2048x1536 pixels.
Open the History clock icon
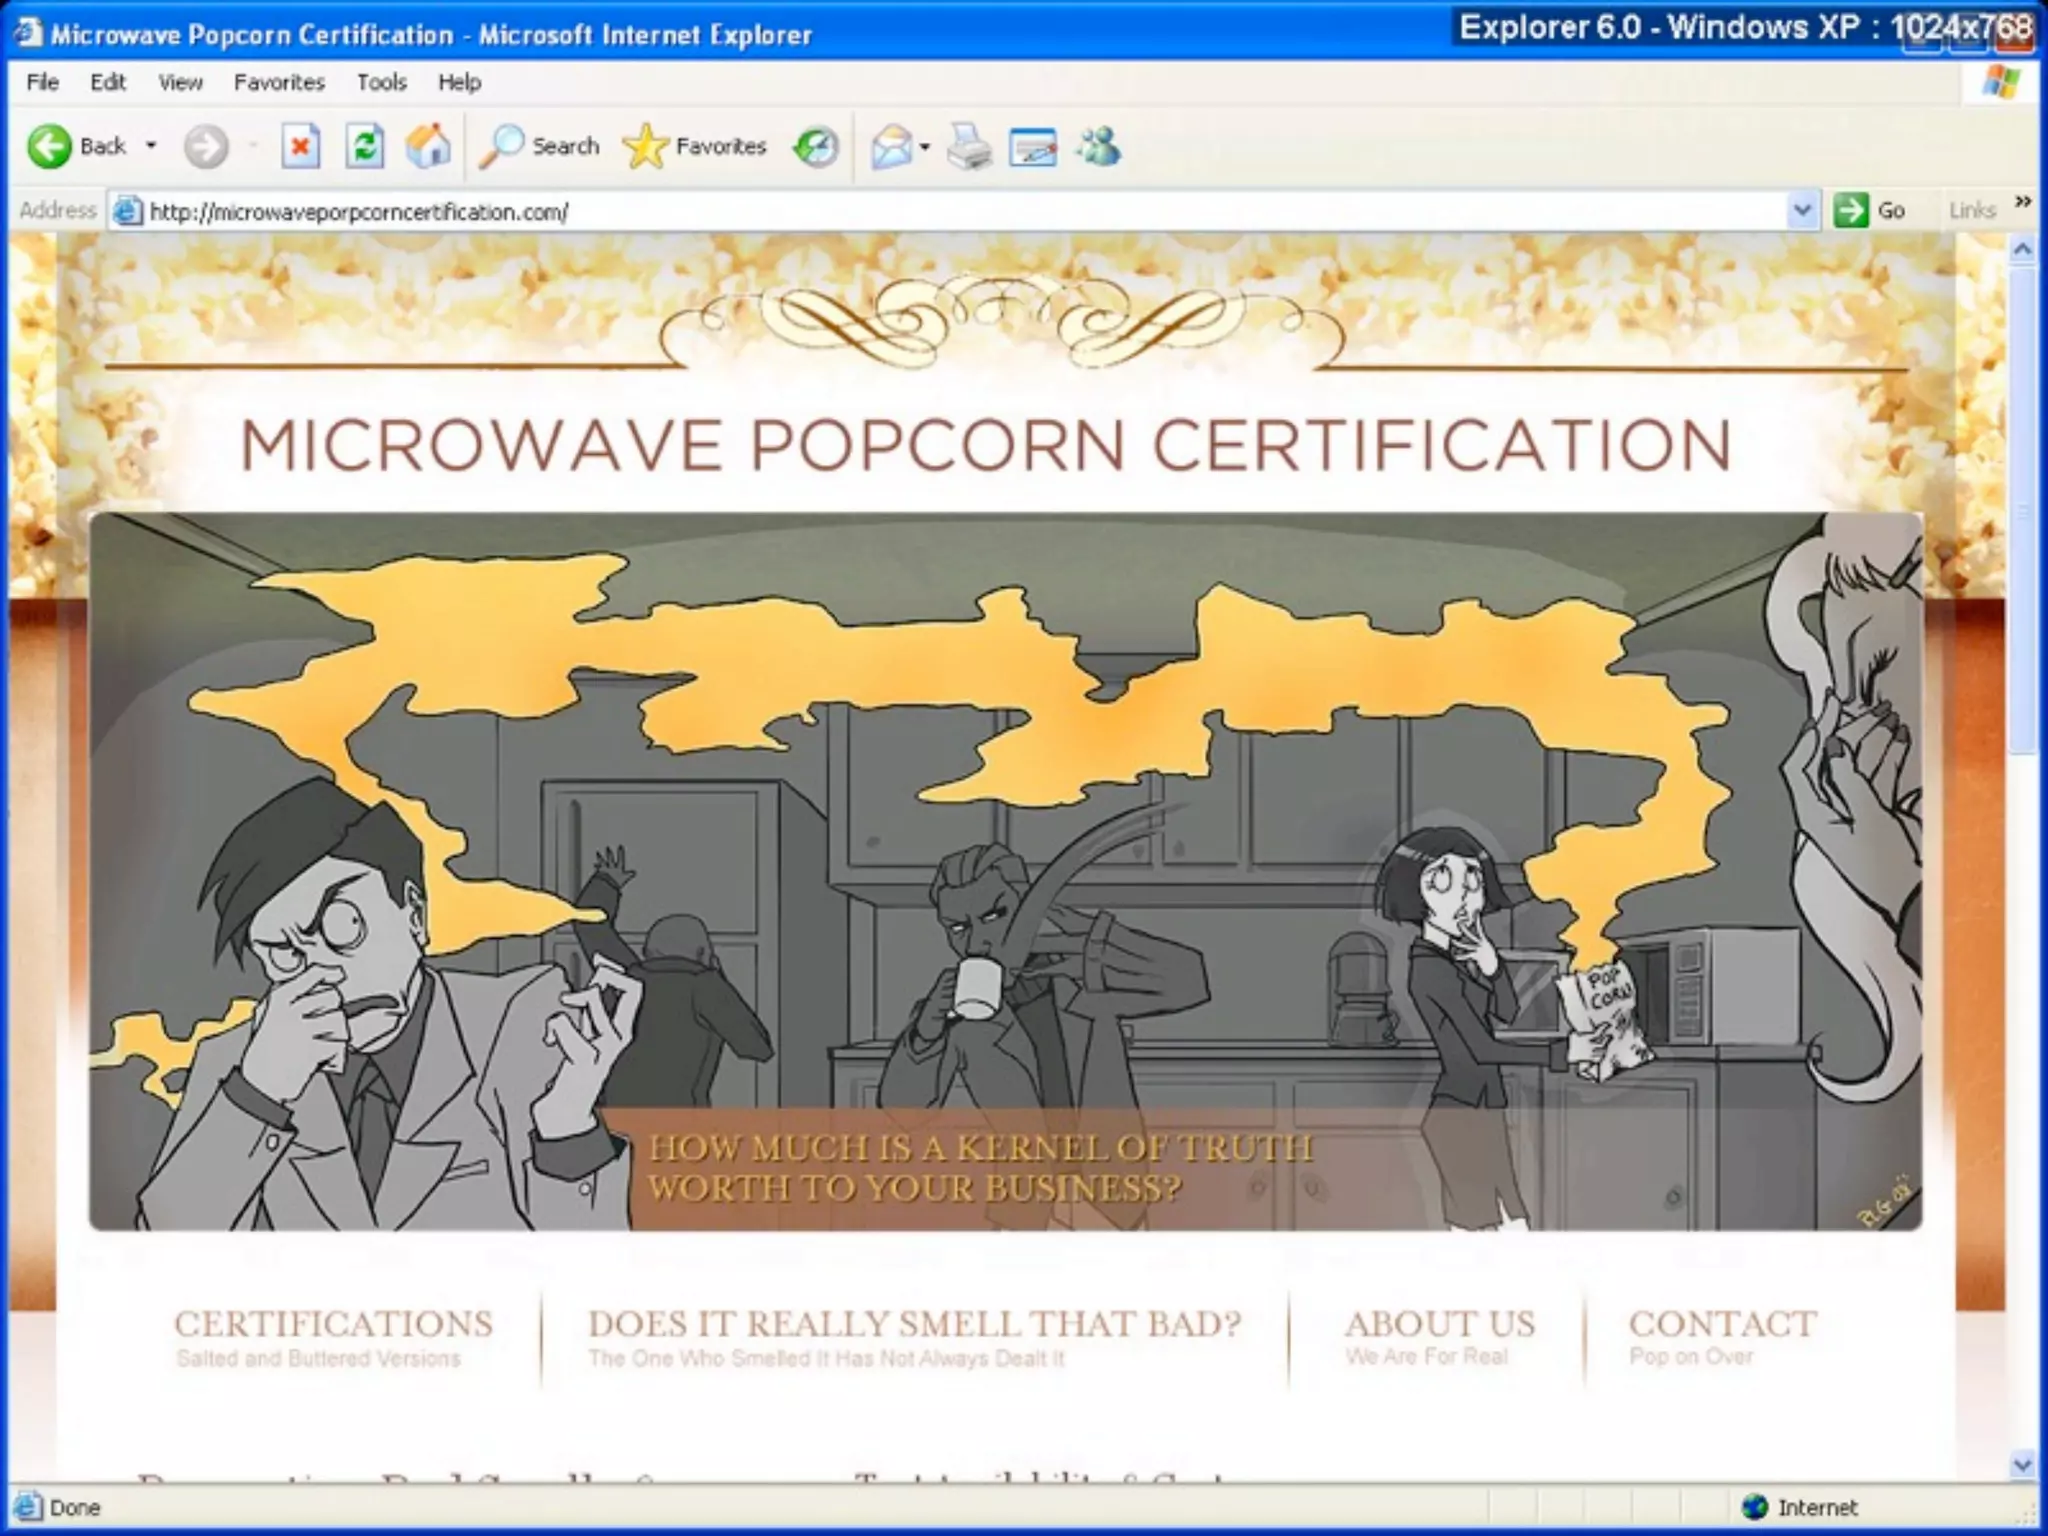[816, 147]
